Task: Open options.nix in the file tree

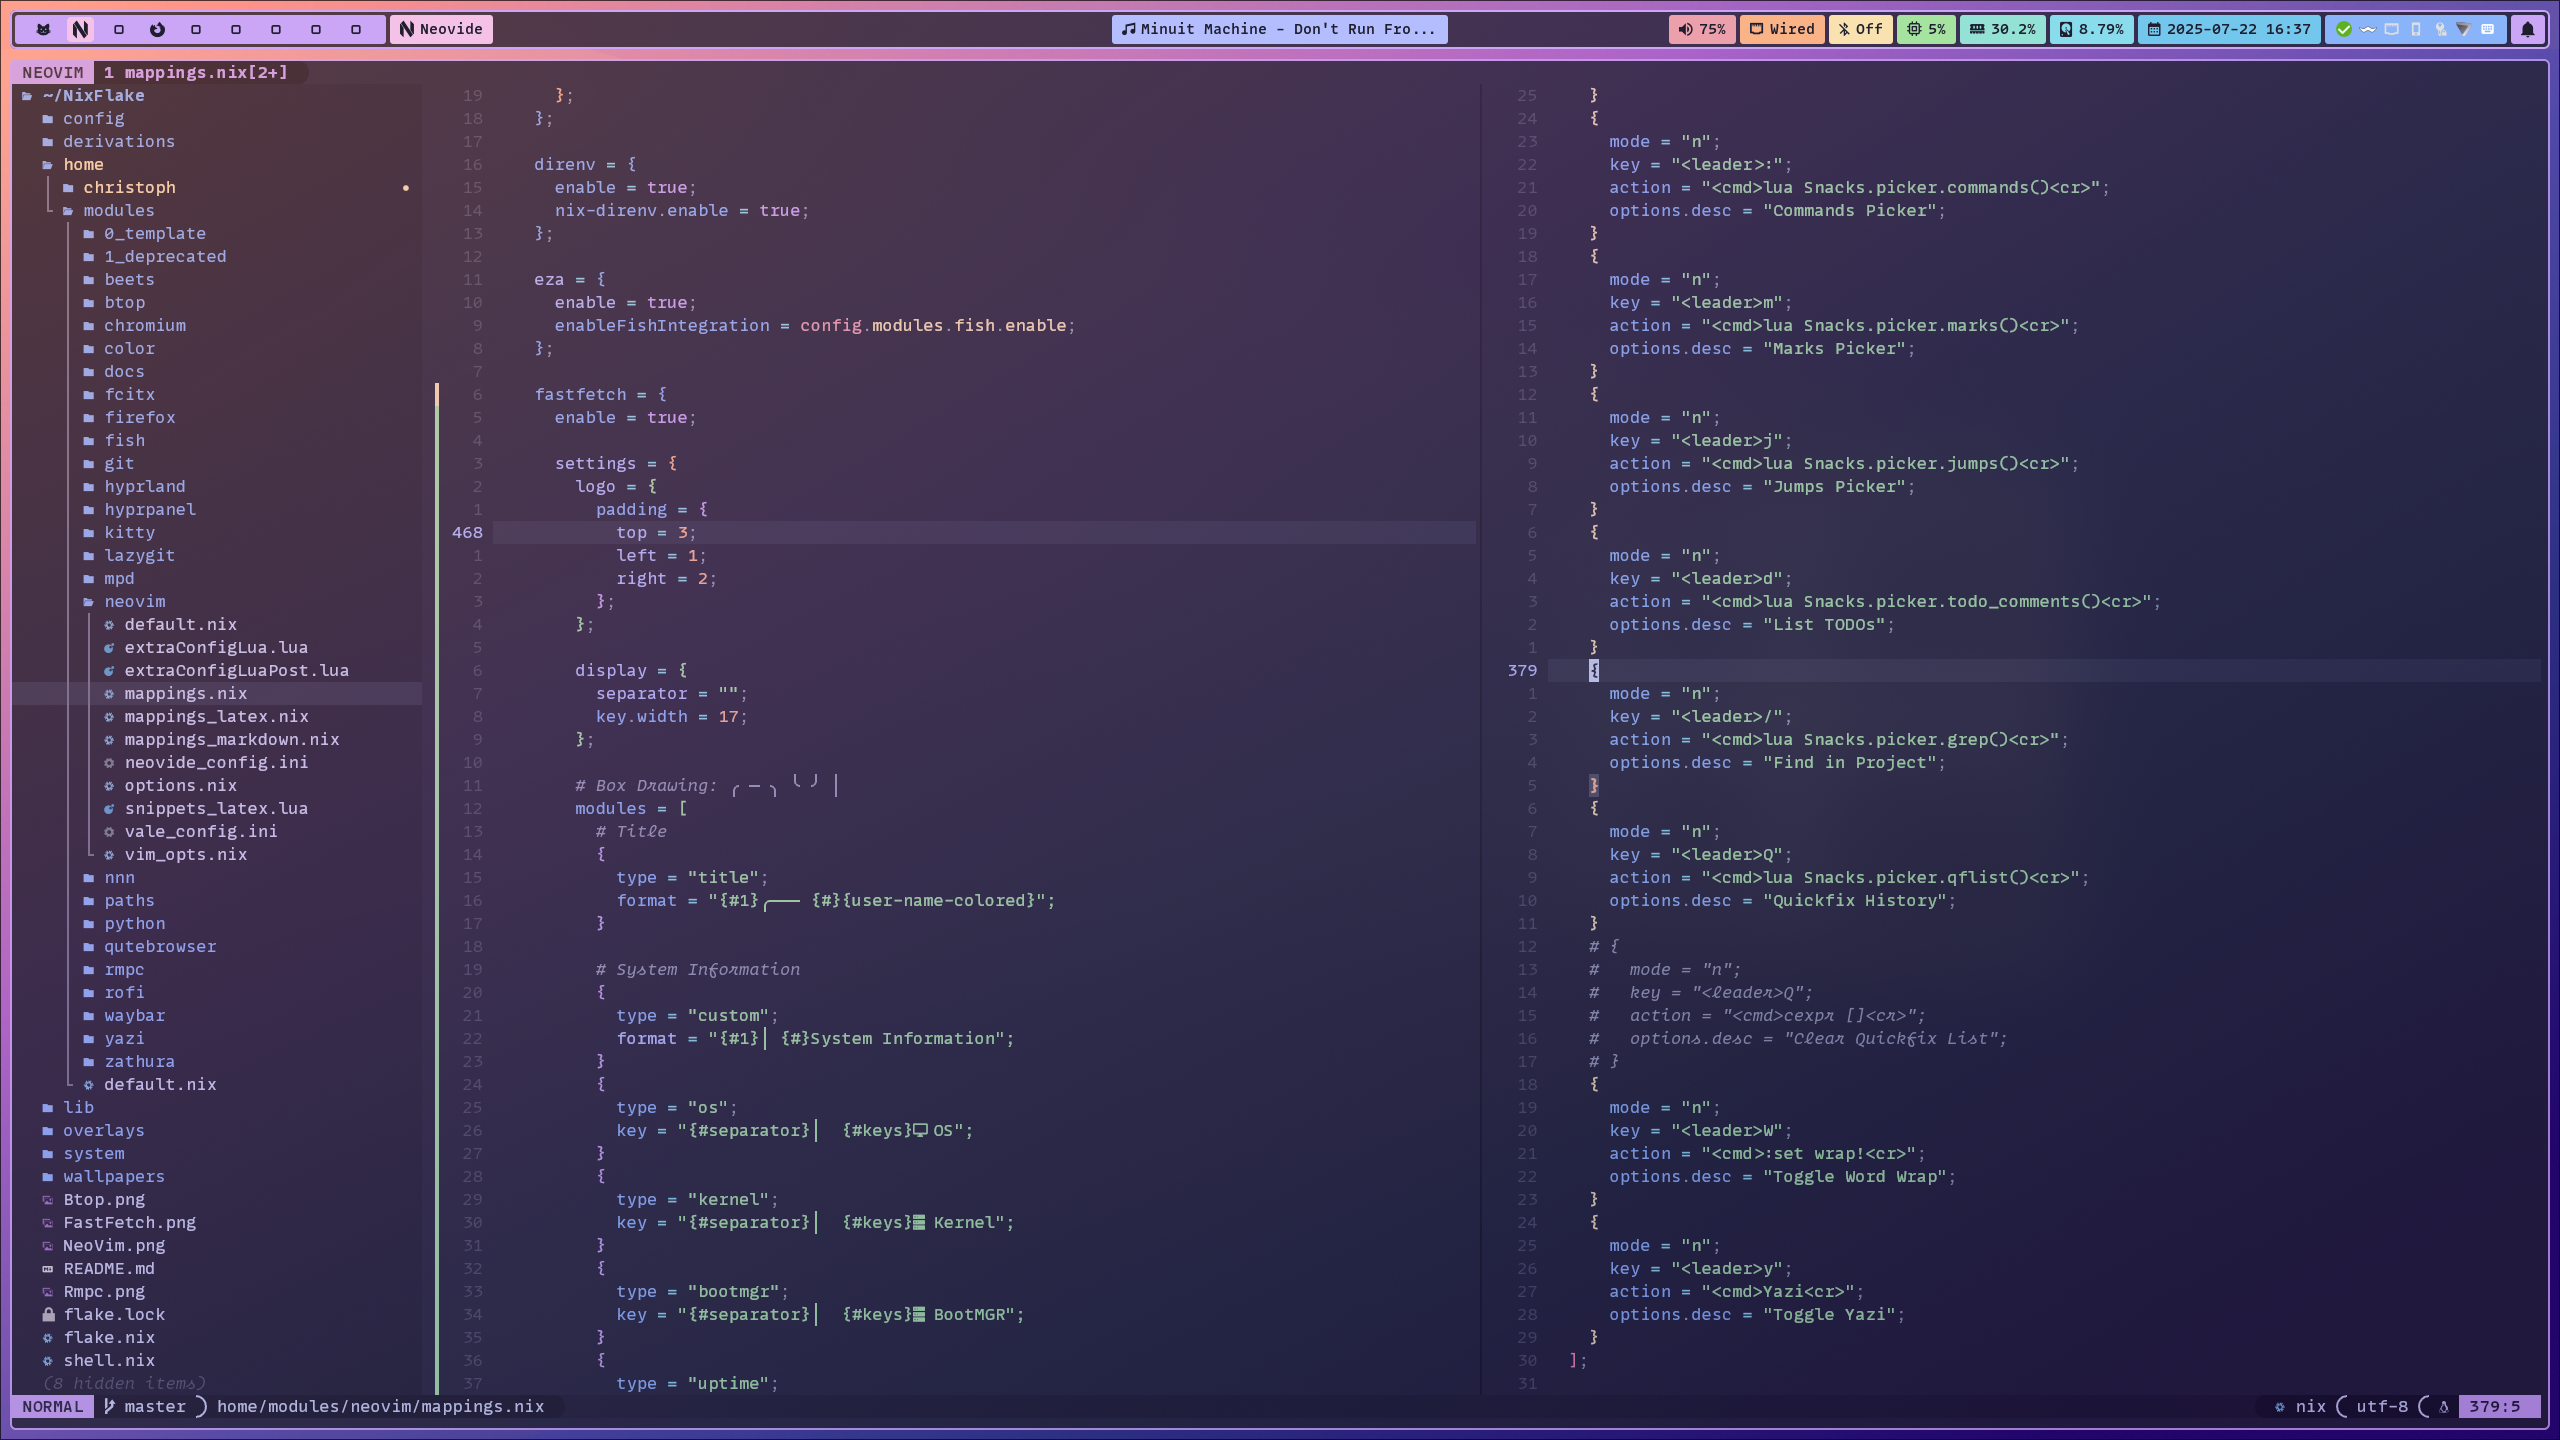Action: tap(180, 785)
